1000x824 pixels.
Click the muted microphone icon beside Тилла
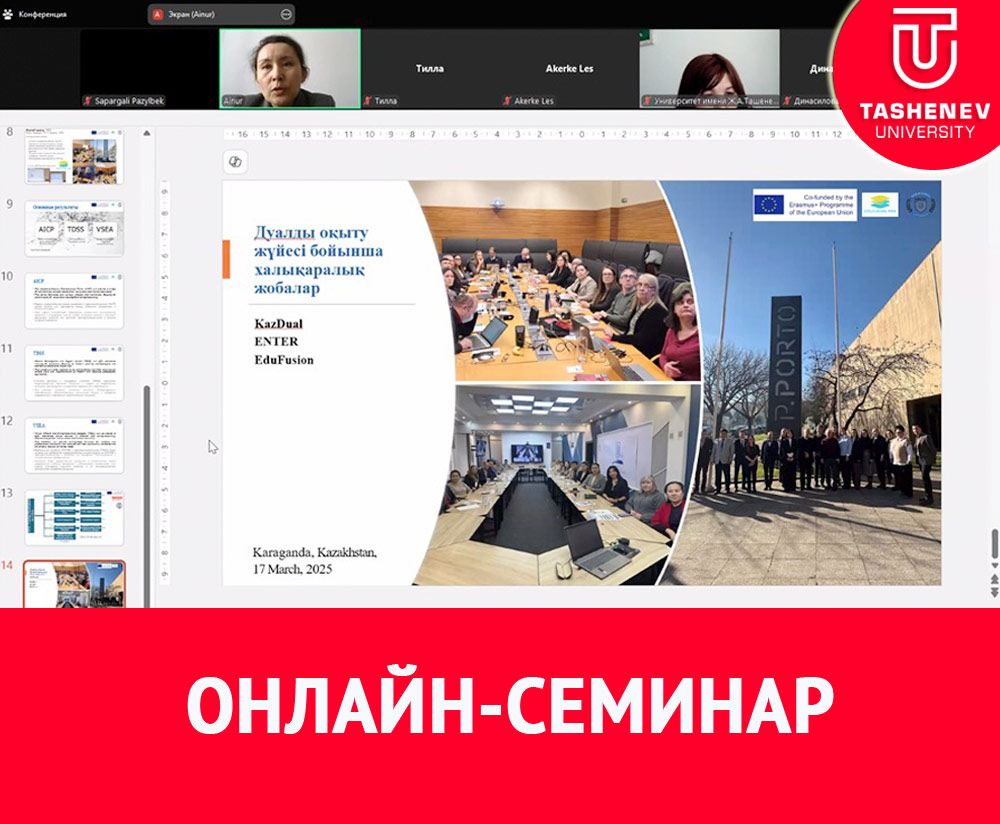(x=368, y=101)
